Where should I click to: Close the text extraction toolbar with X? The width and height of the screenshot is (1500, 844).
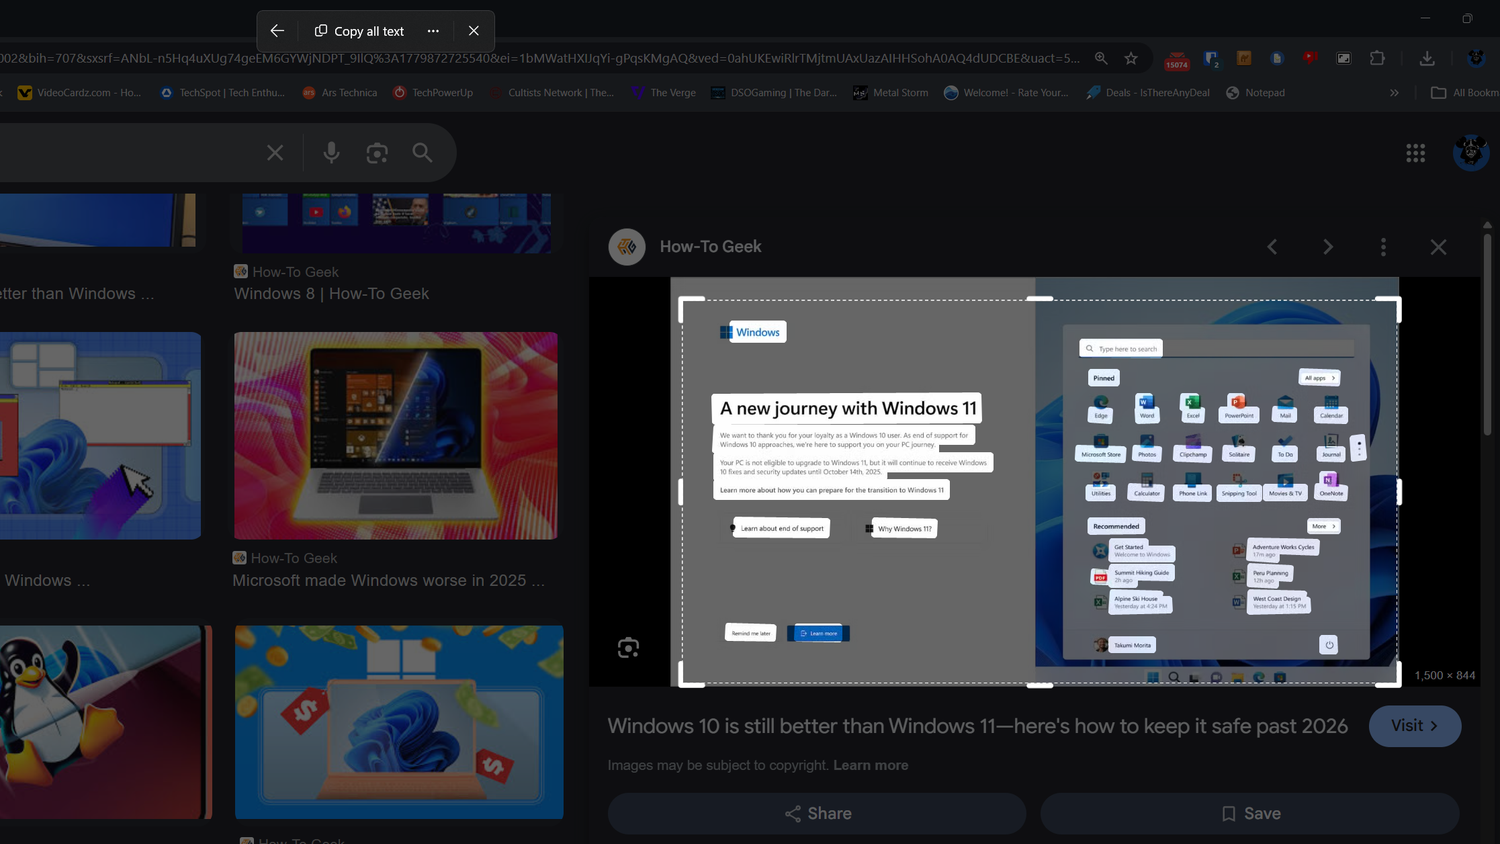474,31
